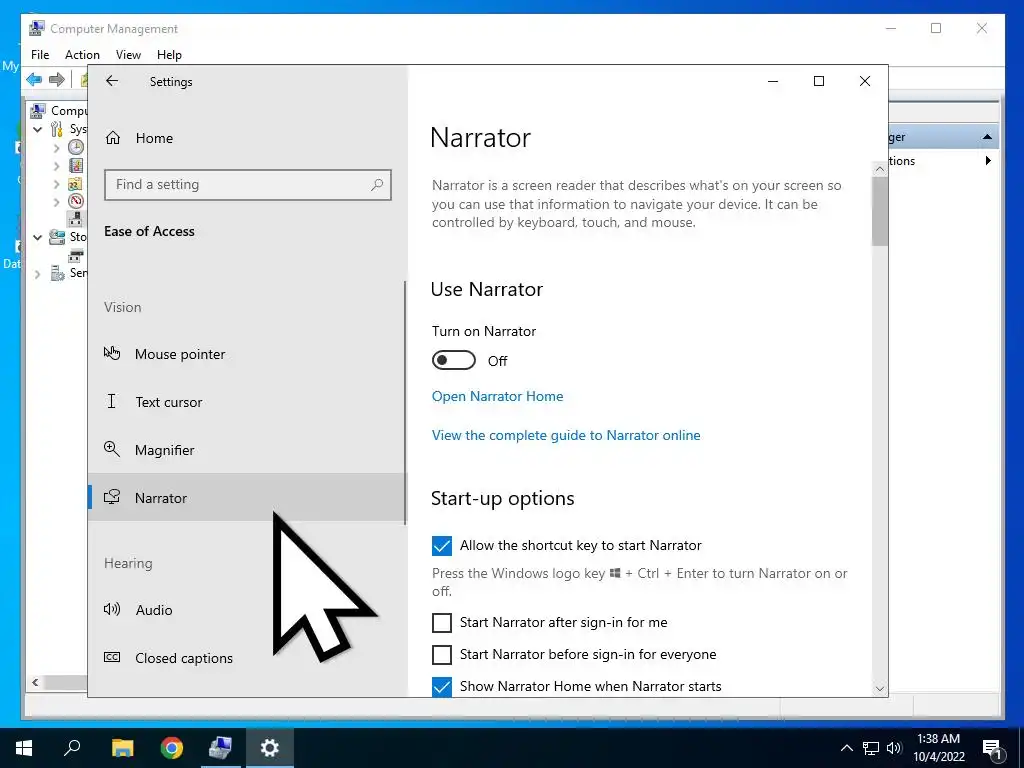Uncheck Show Narrator Home when Narrator starts
The image size is (1024, 768).
(441, 686)
